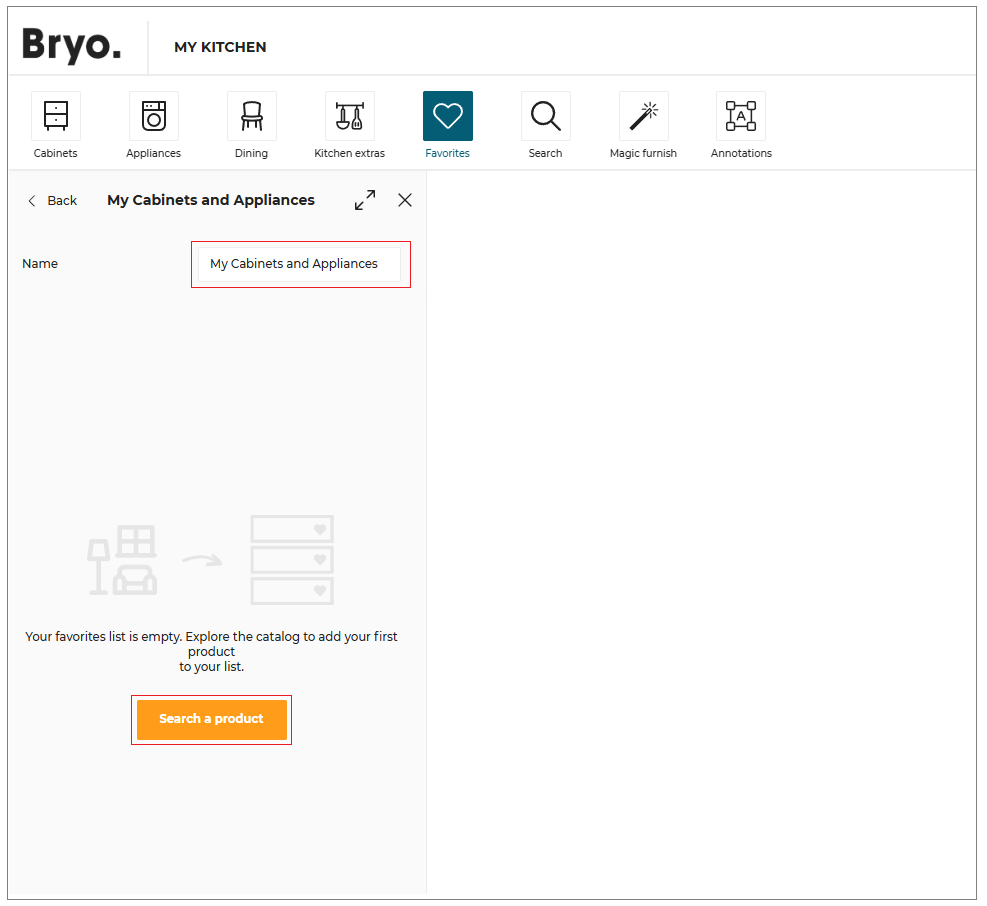The height and width of the screenshot is (906, 987).
Task: Open Kitchen extras utensils category
Action: (x=350, y=117)
